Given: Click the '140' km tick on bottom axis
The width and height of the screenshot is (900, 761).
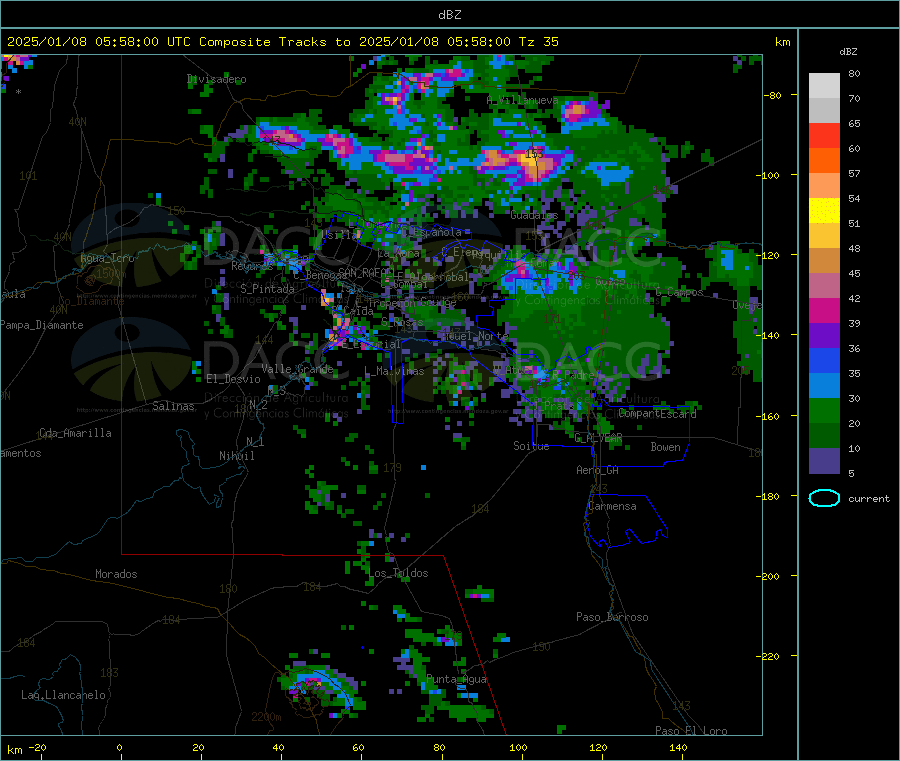Looking at the screenshot, I should 678,748.
